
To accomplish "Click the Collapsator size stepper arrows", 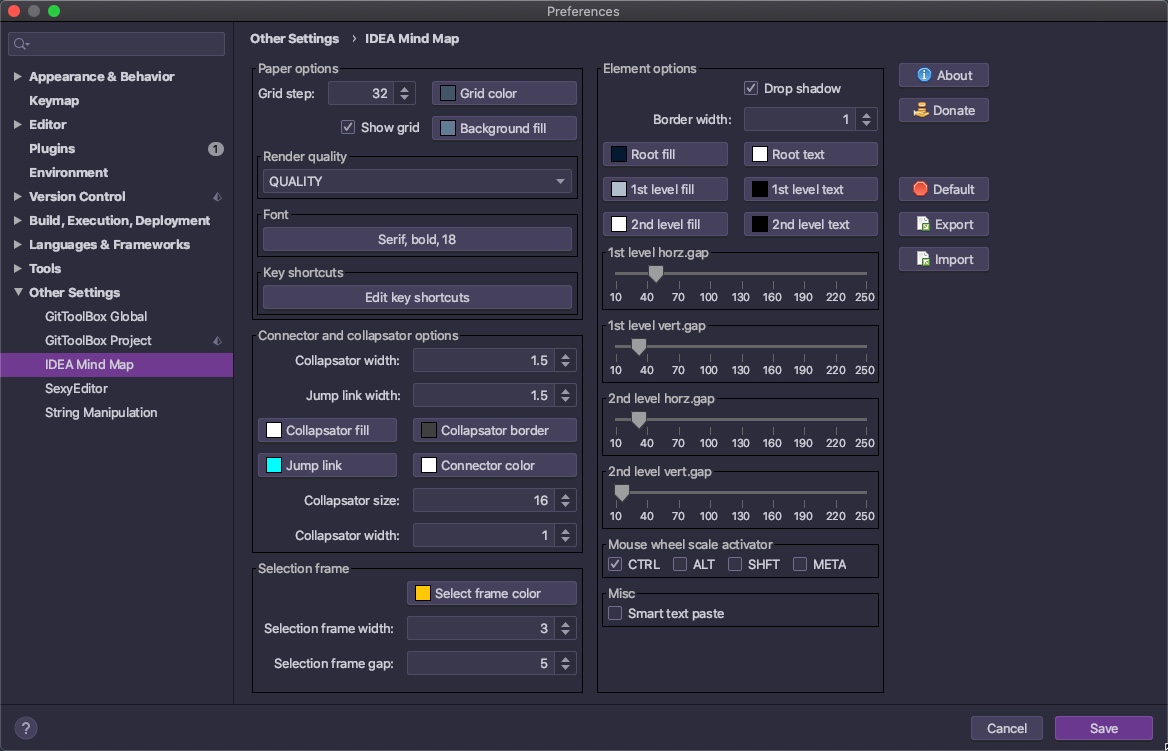I will pyautogui.click(x=565, y=501).
